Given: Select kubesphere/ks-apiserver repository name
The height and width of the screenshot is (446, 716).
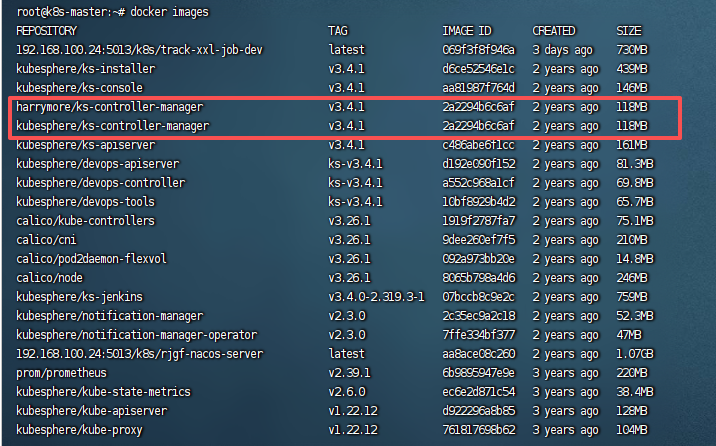Looking at the screenshot, I should 85,145.
